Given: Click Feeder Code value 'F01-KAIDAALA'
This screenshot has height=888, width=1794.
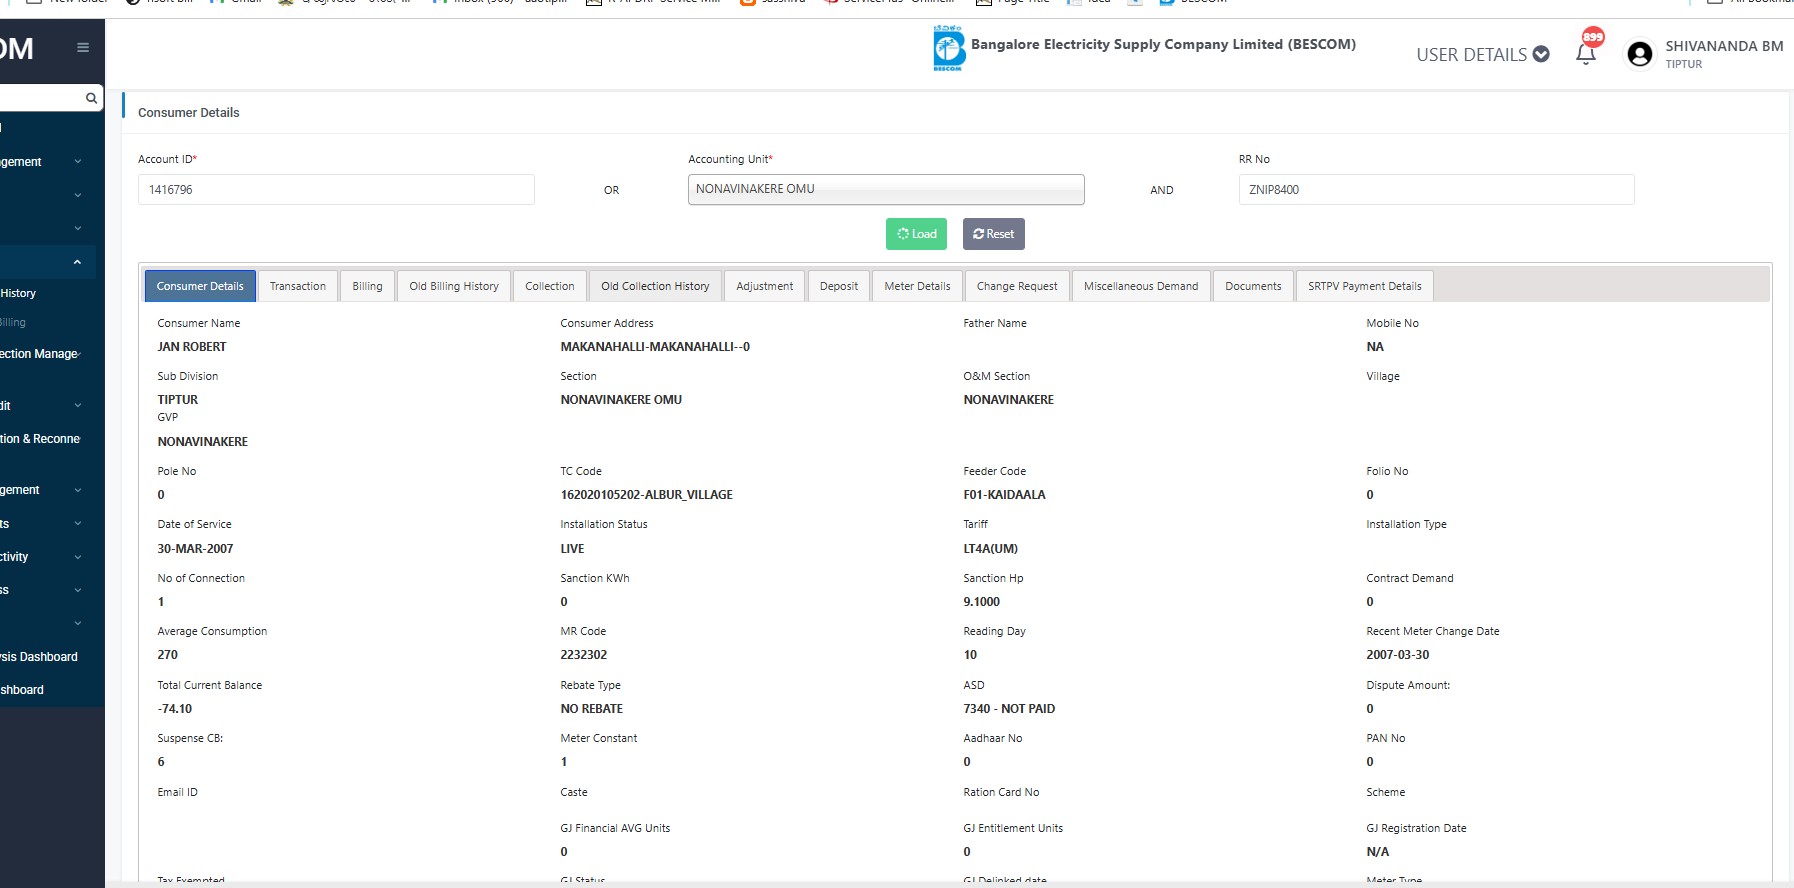Looking at the screenshot, I should click(x=1004, y=495).
